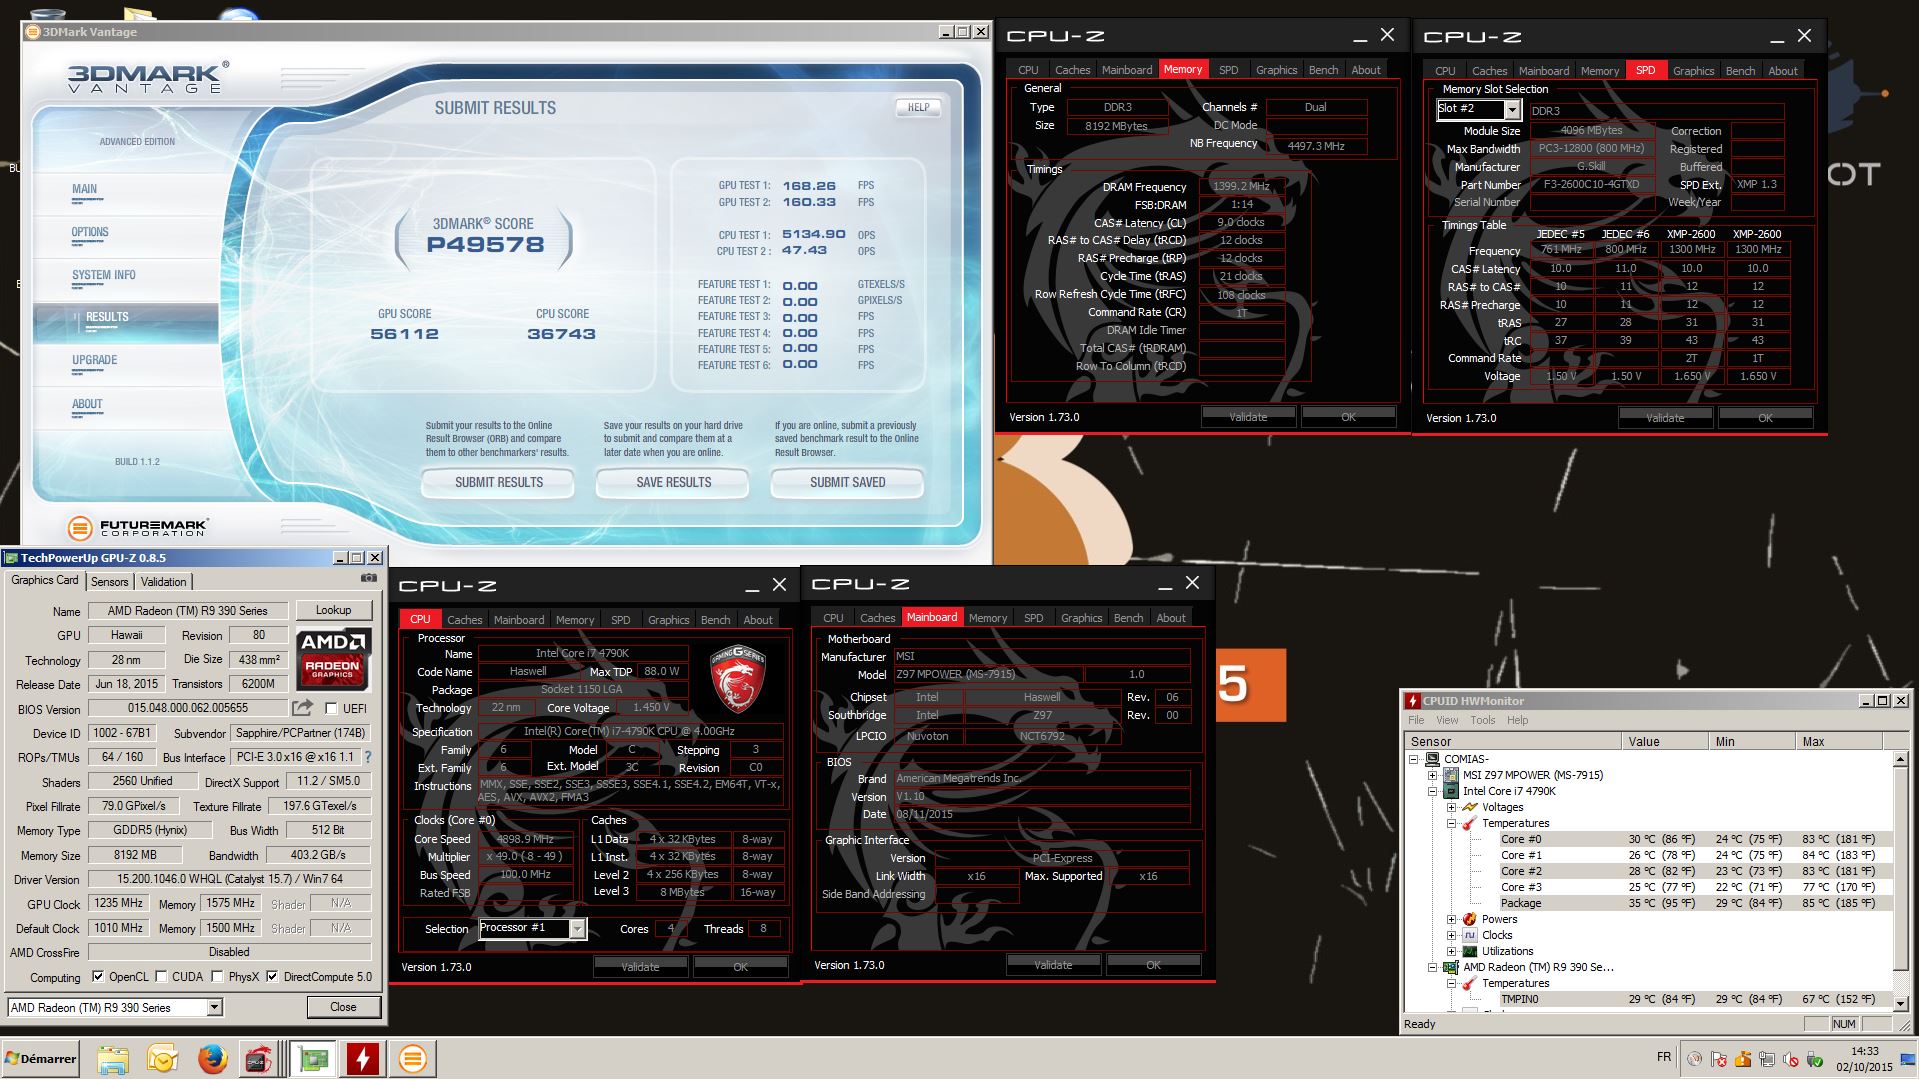Click the GPU-Z title bar icon
Viewport: 1919px width, 1079px height.
pyautogui.click(x=11, y=558)
